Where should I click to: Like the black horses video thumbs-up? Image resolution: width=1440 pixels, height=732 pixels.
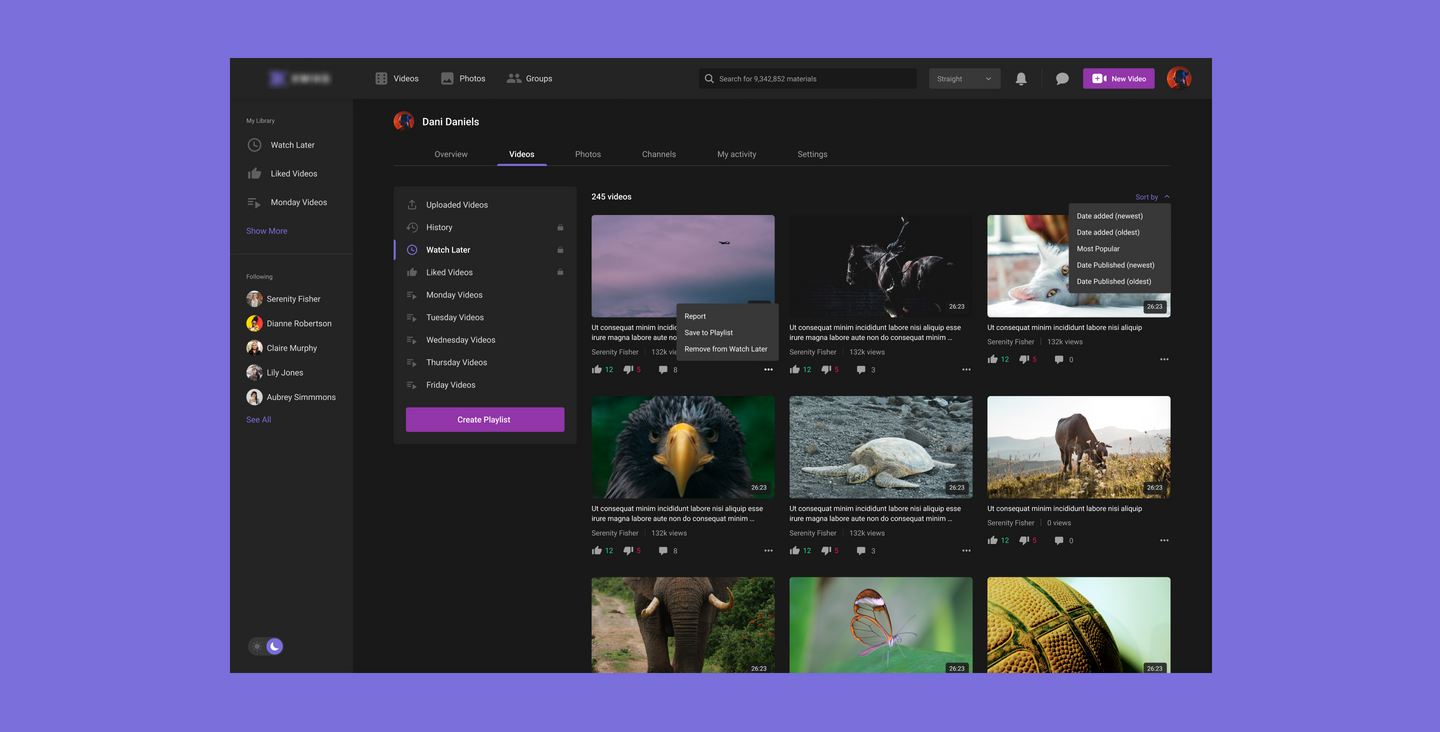tap(795, 370)
